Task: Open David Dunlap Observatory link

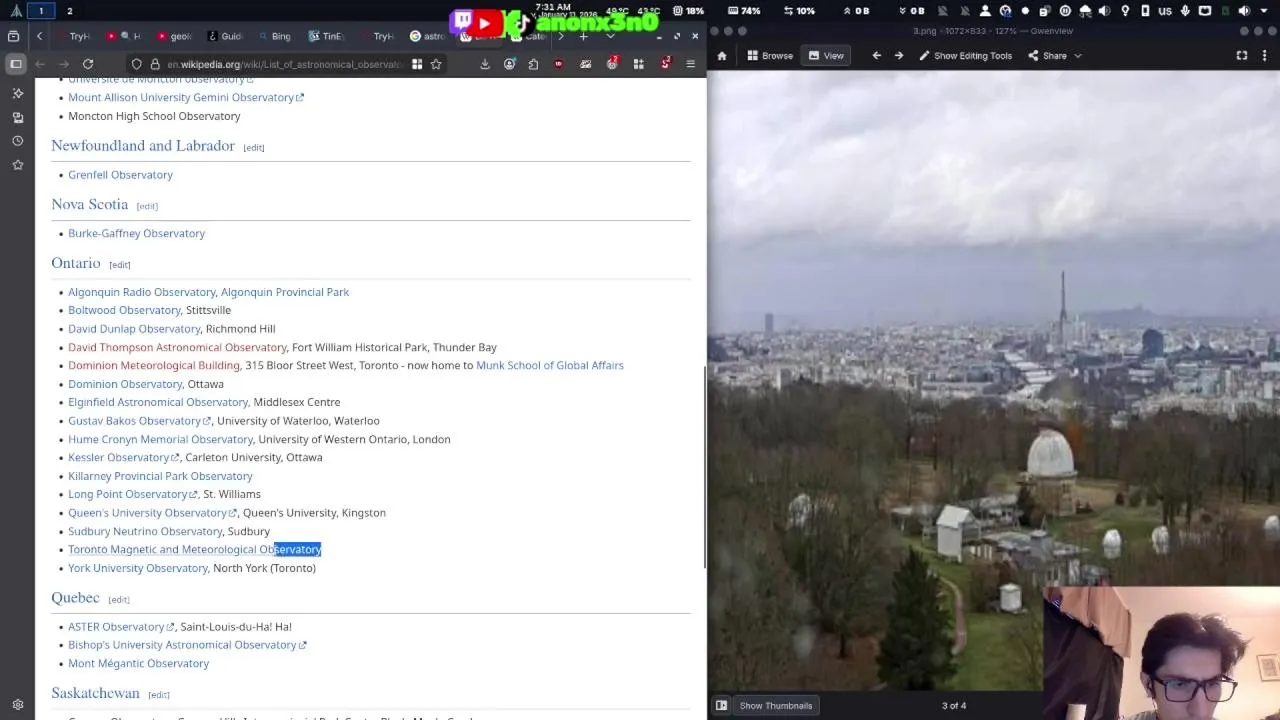Action: [134, 329]
